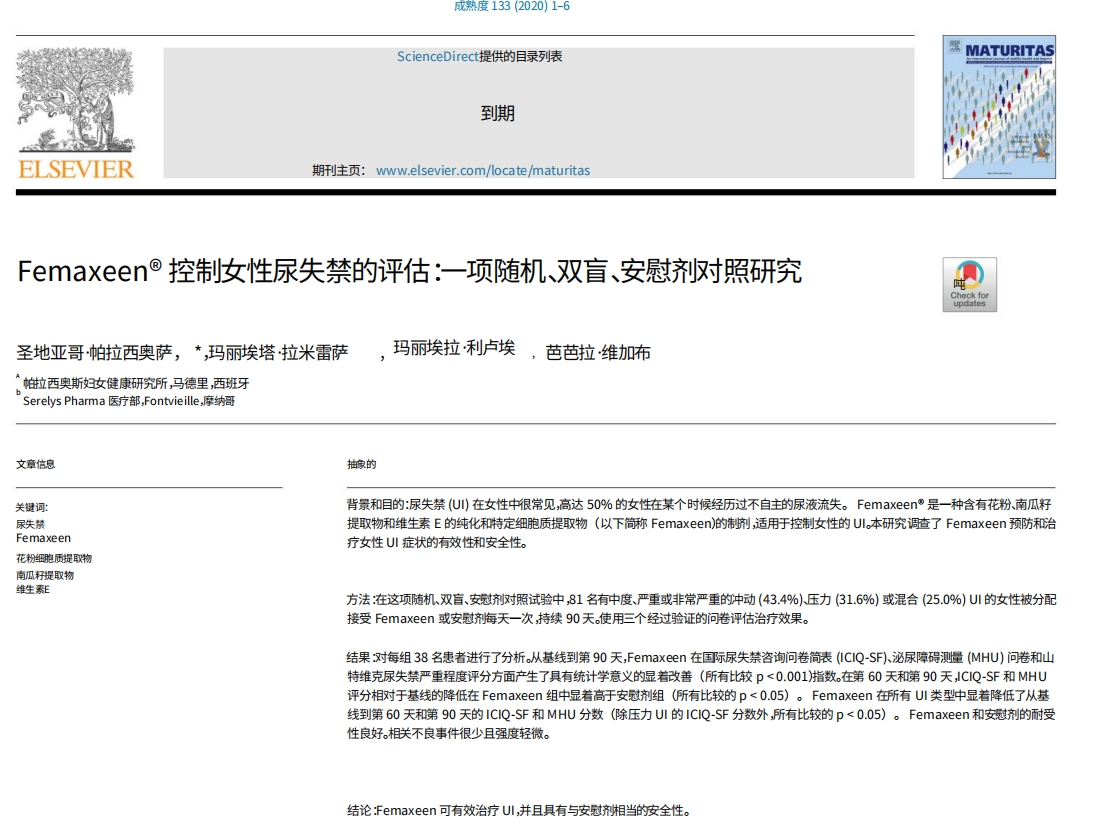Viewport: 1101px width, 826px height.
Task: Click the keyword Femaxeen
Action: click(44, 538)
